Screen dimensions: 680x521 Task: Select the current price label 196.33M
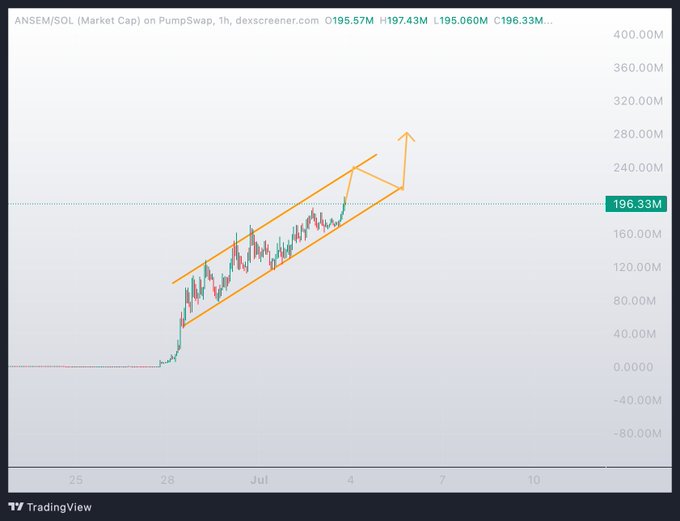coord(636,204)
